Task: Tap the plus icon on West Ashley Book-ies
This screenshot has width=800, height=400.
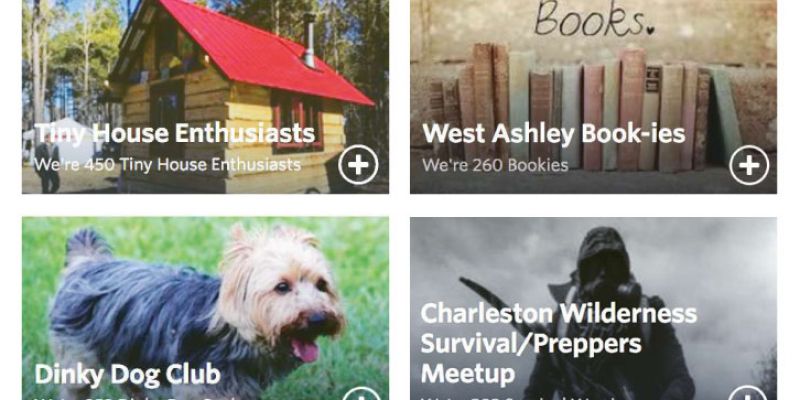Action: pyautogui.click(x=749, y=165)
